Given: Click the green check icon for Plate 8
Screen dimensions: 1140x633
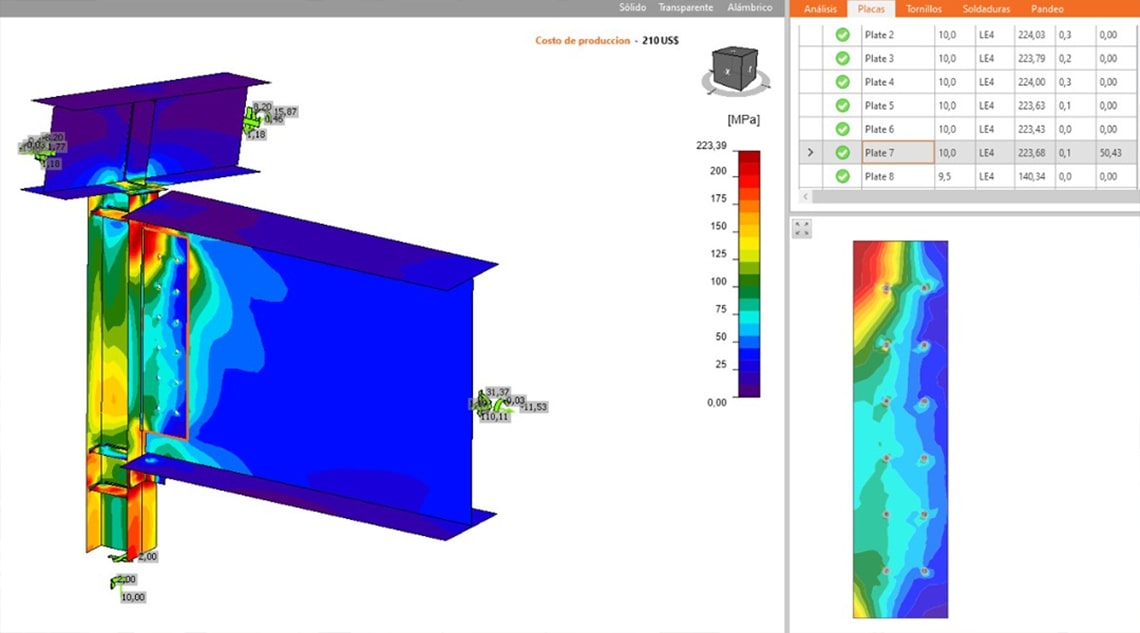Looking at the screenshot, I should 843,177.
